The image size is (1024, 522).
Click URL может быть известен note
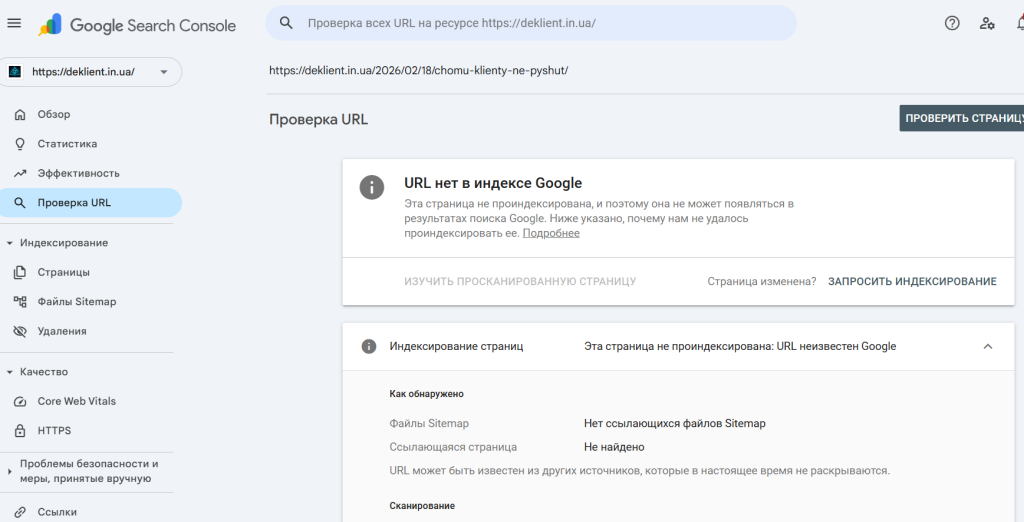pyautogui.click(x=639, y=470)
